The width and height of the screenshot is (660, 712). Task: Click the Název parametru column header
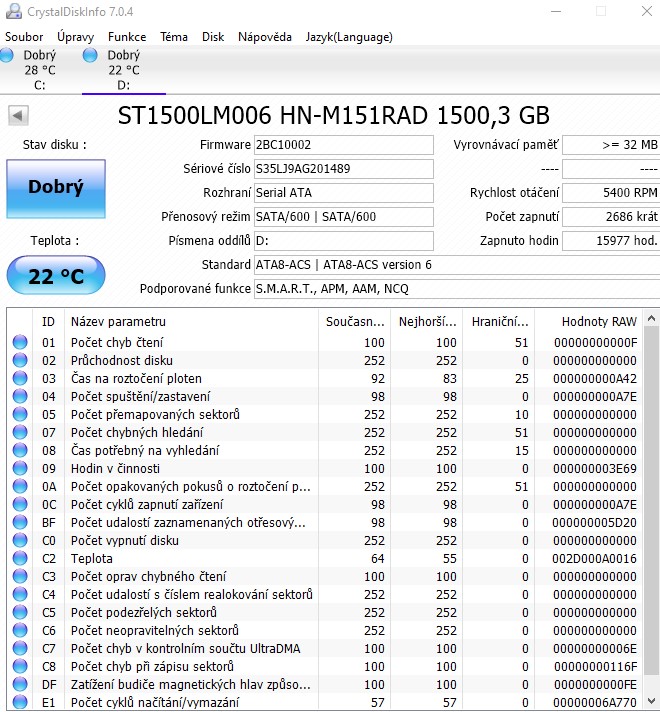click(x=118, y=321)
